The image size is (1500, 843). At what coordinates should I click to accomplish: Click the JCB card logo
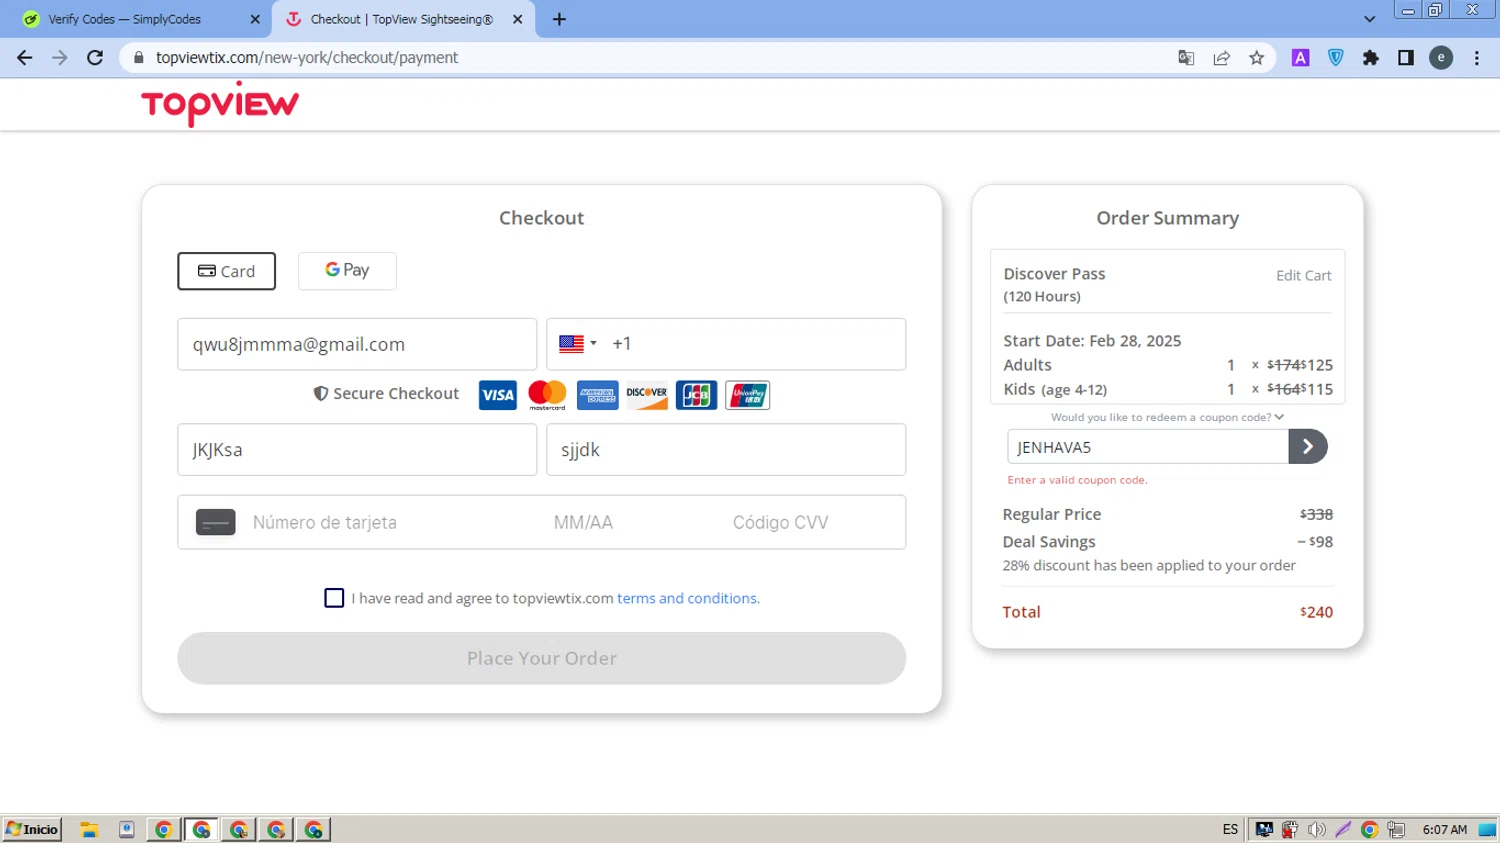tap(696, 395)
